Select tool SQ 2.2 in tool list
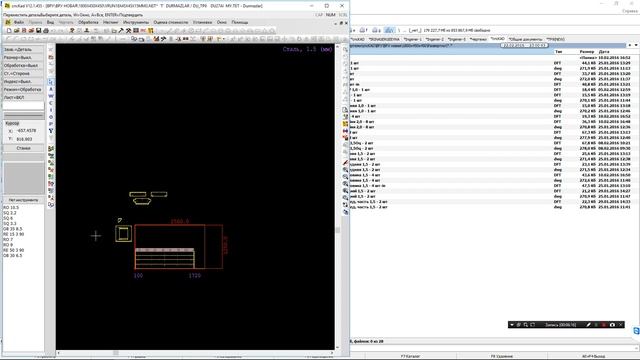Image resolution: width=640 pixels, height=360 pixels. point(10,213)
